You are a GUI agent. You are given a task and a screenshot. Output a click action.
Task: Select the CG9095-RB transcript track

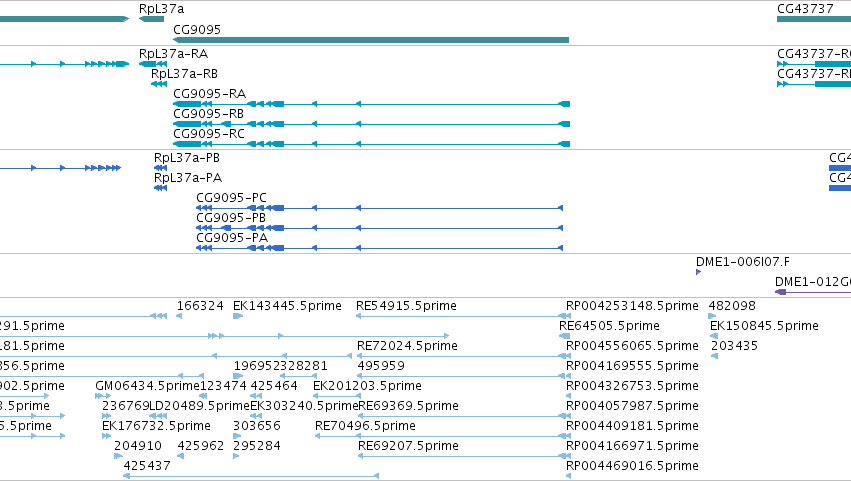(371, 124)
